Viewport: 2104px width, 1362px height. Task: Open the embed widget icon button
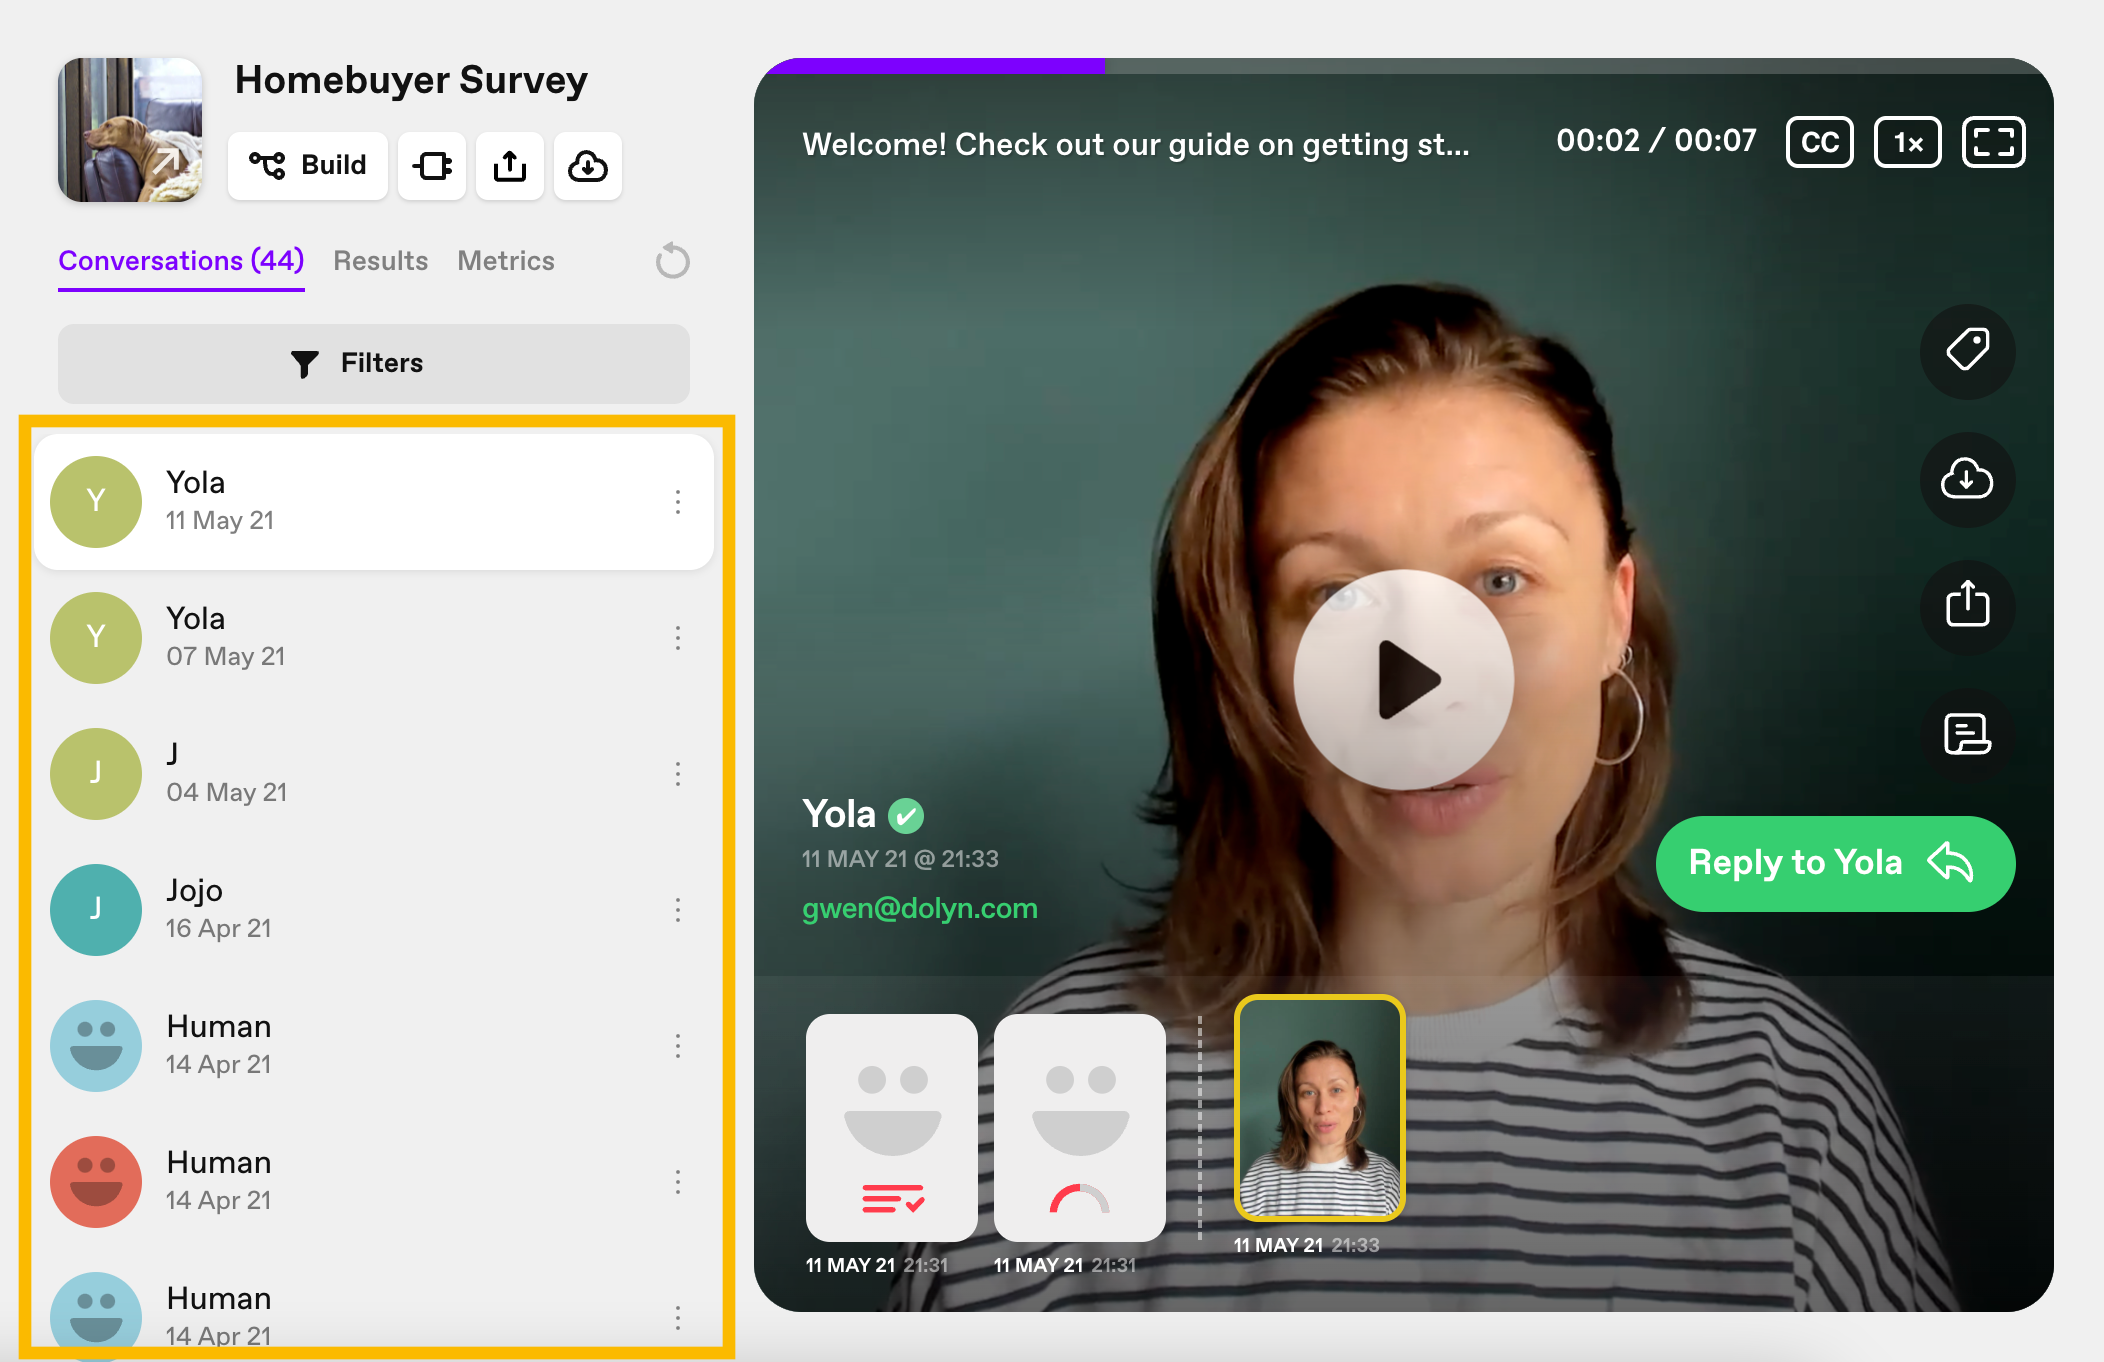[x=432, y=165]
